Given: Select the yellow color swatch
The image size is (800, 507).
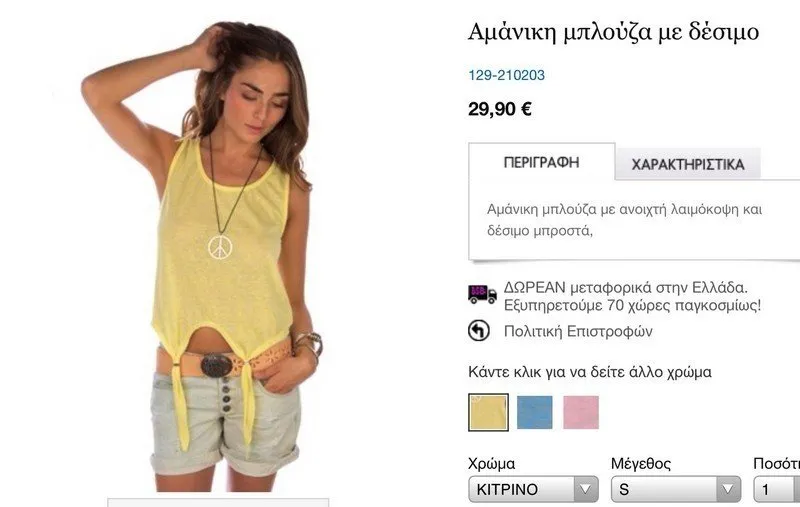Looking at the screenshot, I should coord(488,412).
